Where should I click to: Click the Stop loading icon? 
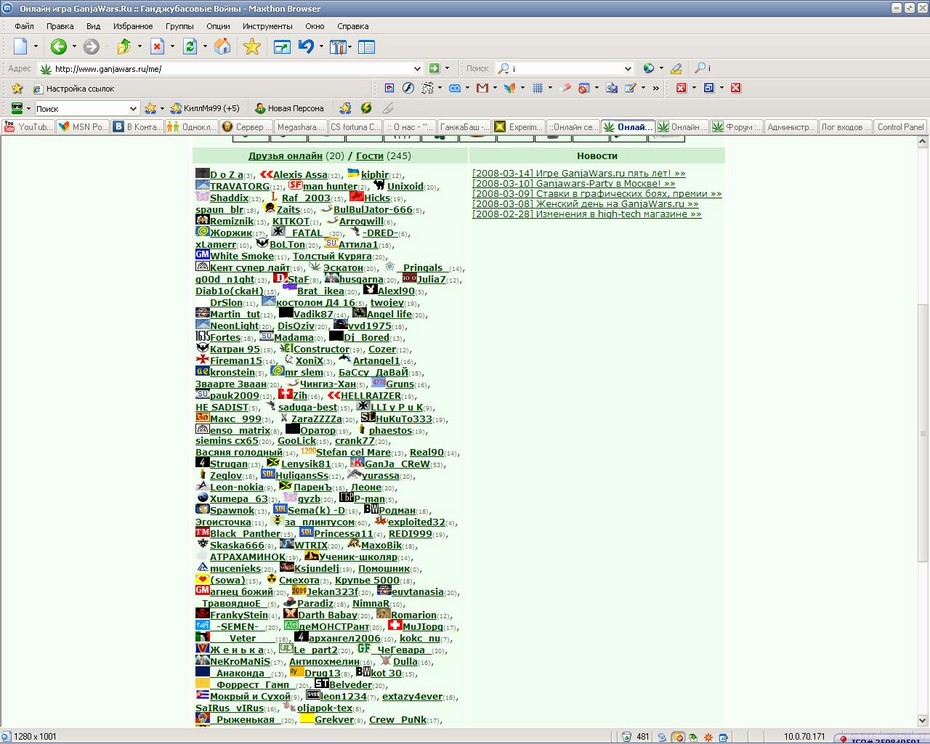(x=157, y=47)
